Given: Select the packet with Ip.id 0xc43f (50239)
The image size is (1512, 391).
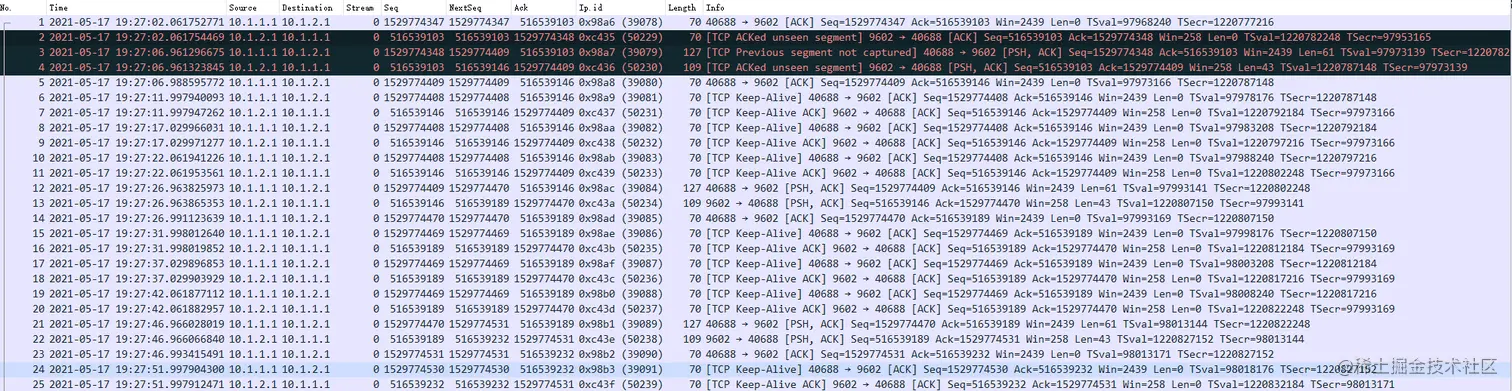Looking at the screenshot, I should point(756,383).
